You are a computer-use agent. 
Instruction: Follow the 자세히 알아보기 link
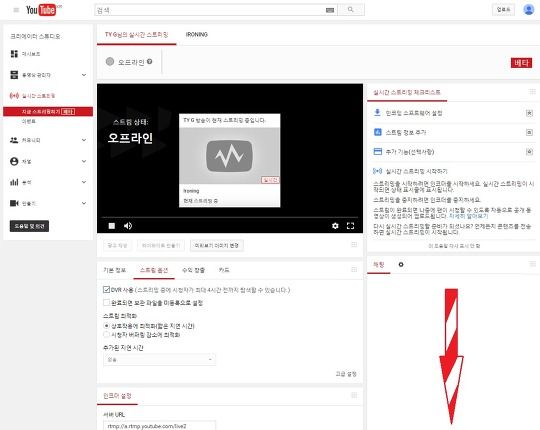point(468,216)
